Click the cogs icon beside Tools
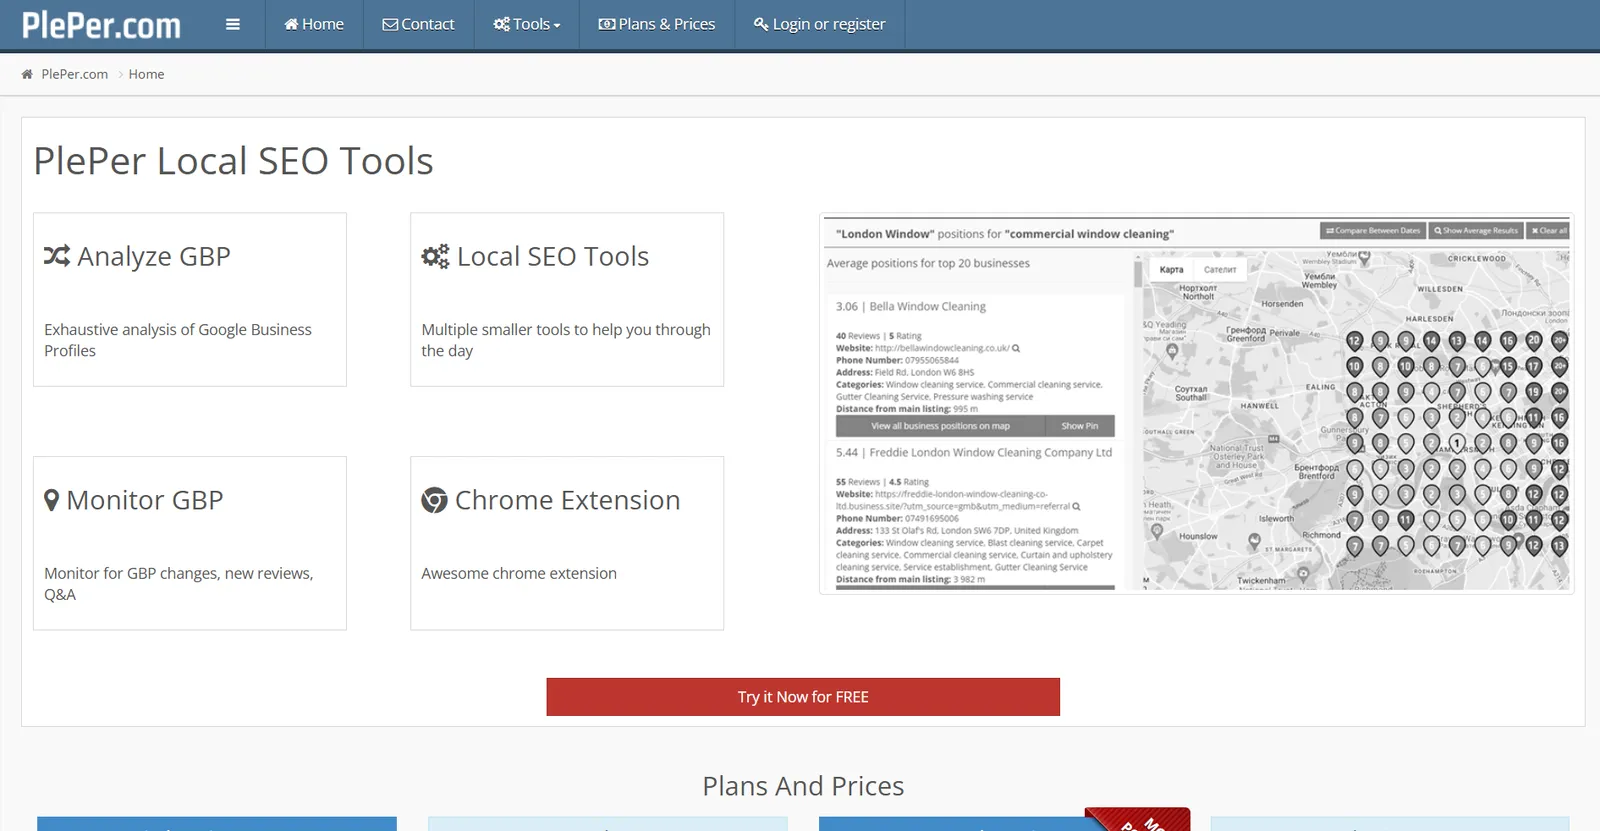 click(x=501, y=24)
